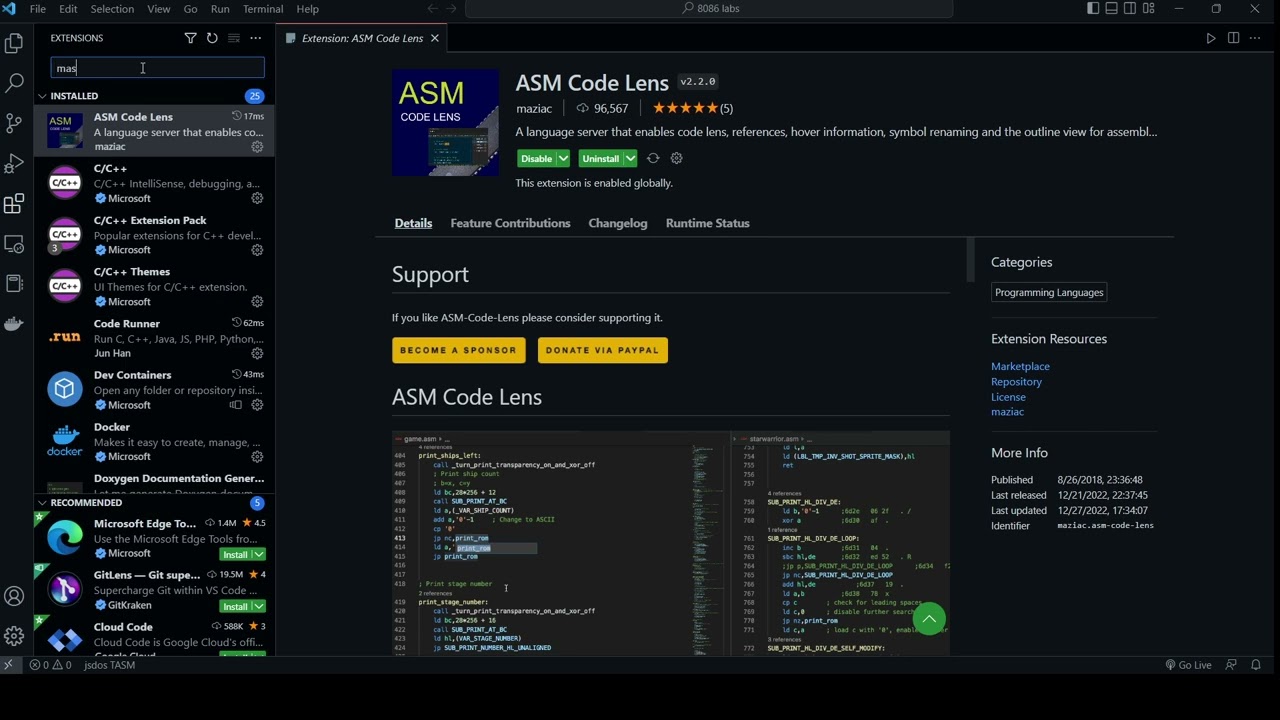Click the extensions search input field

(x=157, y=68)
